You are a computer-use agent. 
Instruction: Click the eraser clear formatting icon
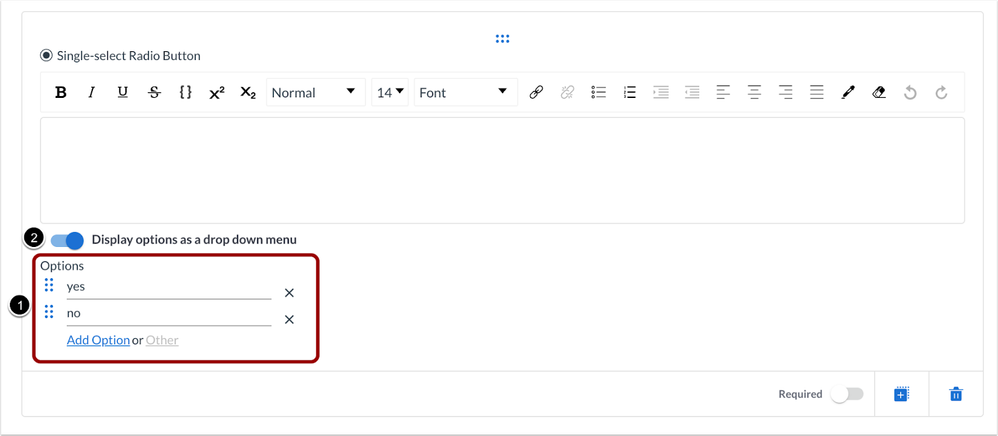click(x=879, y=93)
